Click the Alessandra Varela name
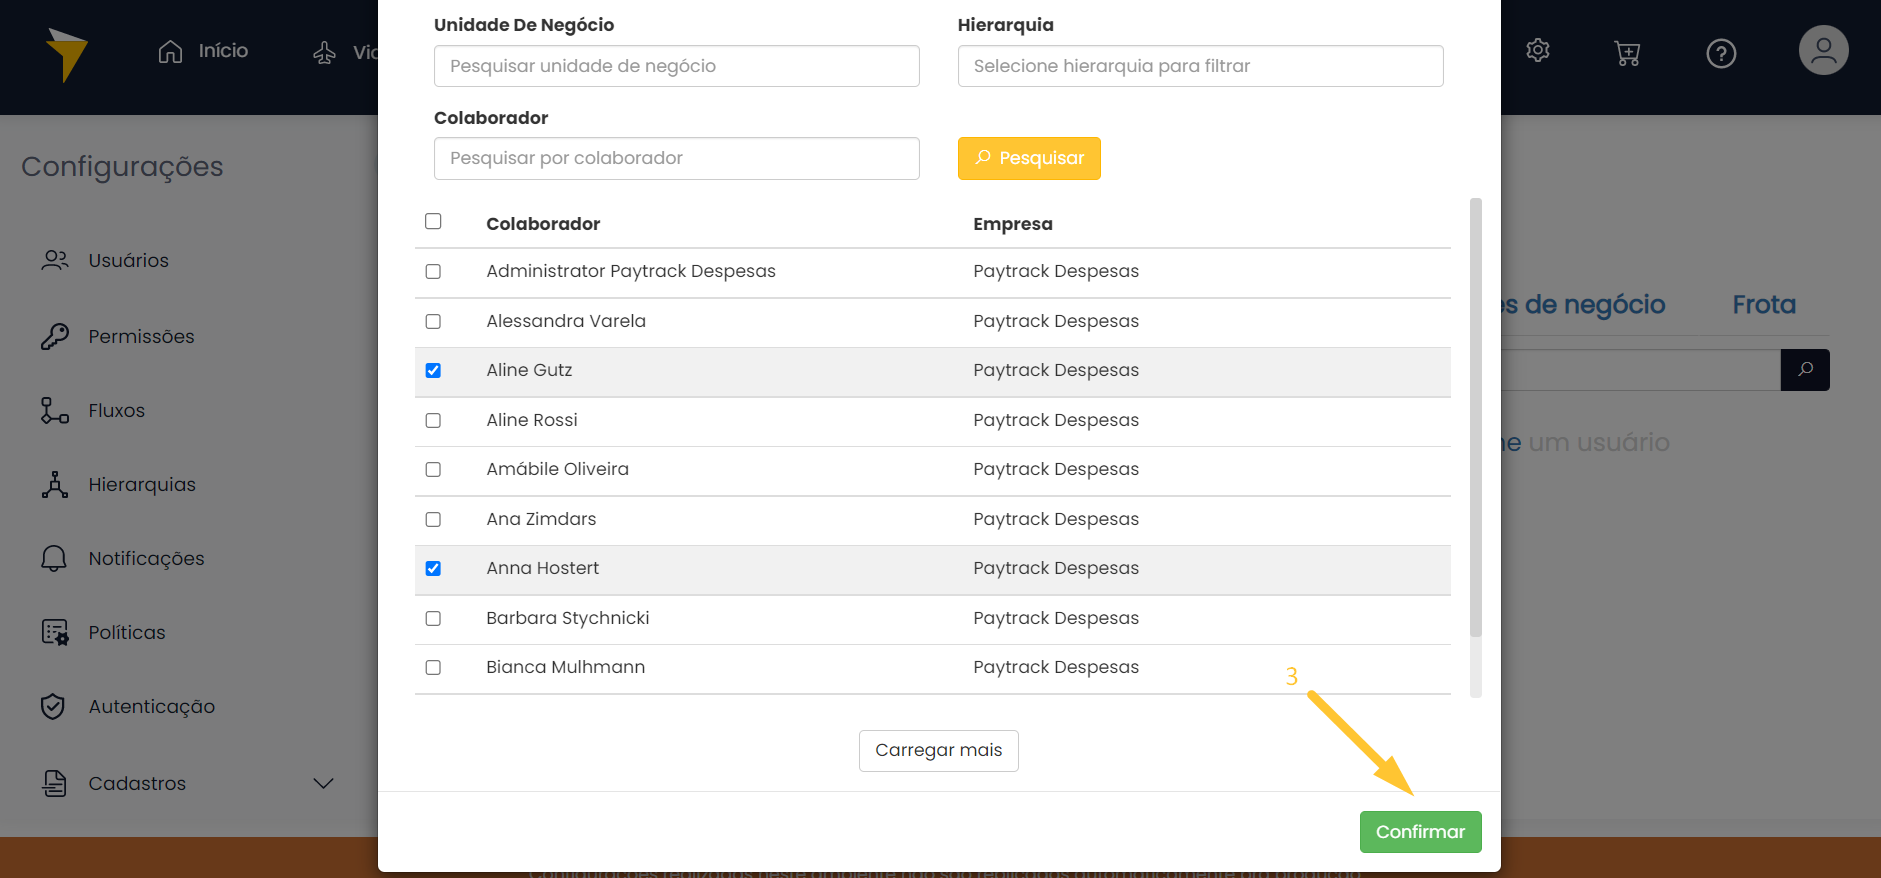 [566, 321]
